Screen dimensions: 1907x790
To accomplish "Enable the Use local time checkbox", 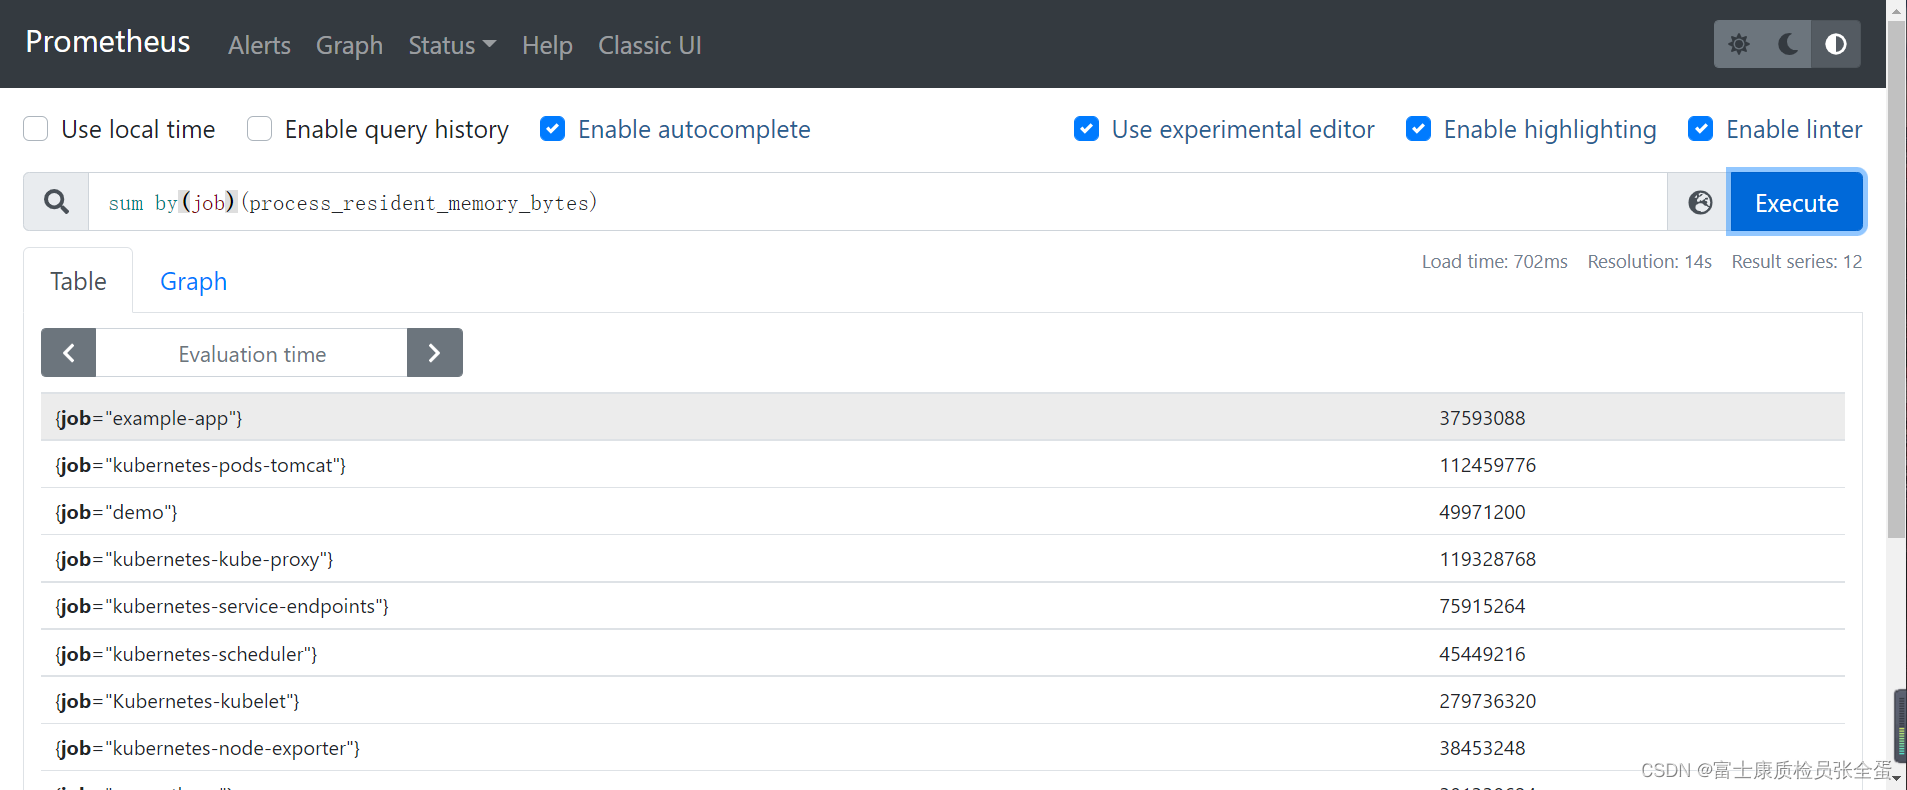I will pos(36,129).
